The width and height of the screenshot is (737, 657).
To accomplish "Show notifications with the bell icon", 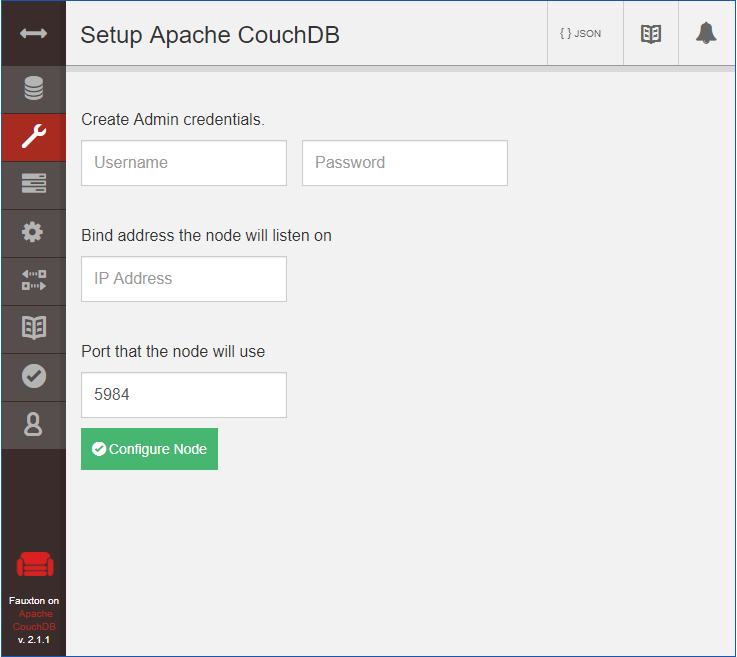I will coord(706,34).
